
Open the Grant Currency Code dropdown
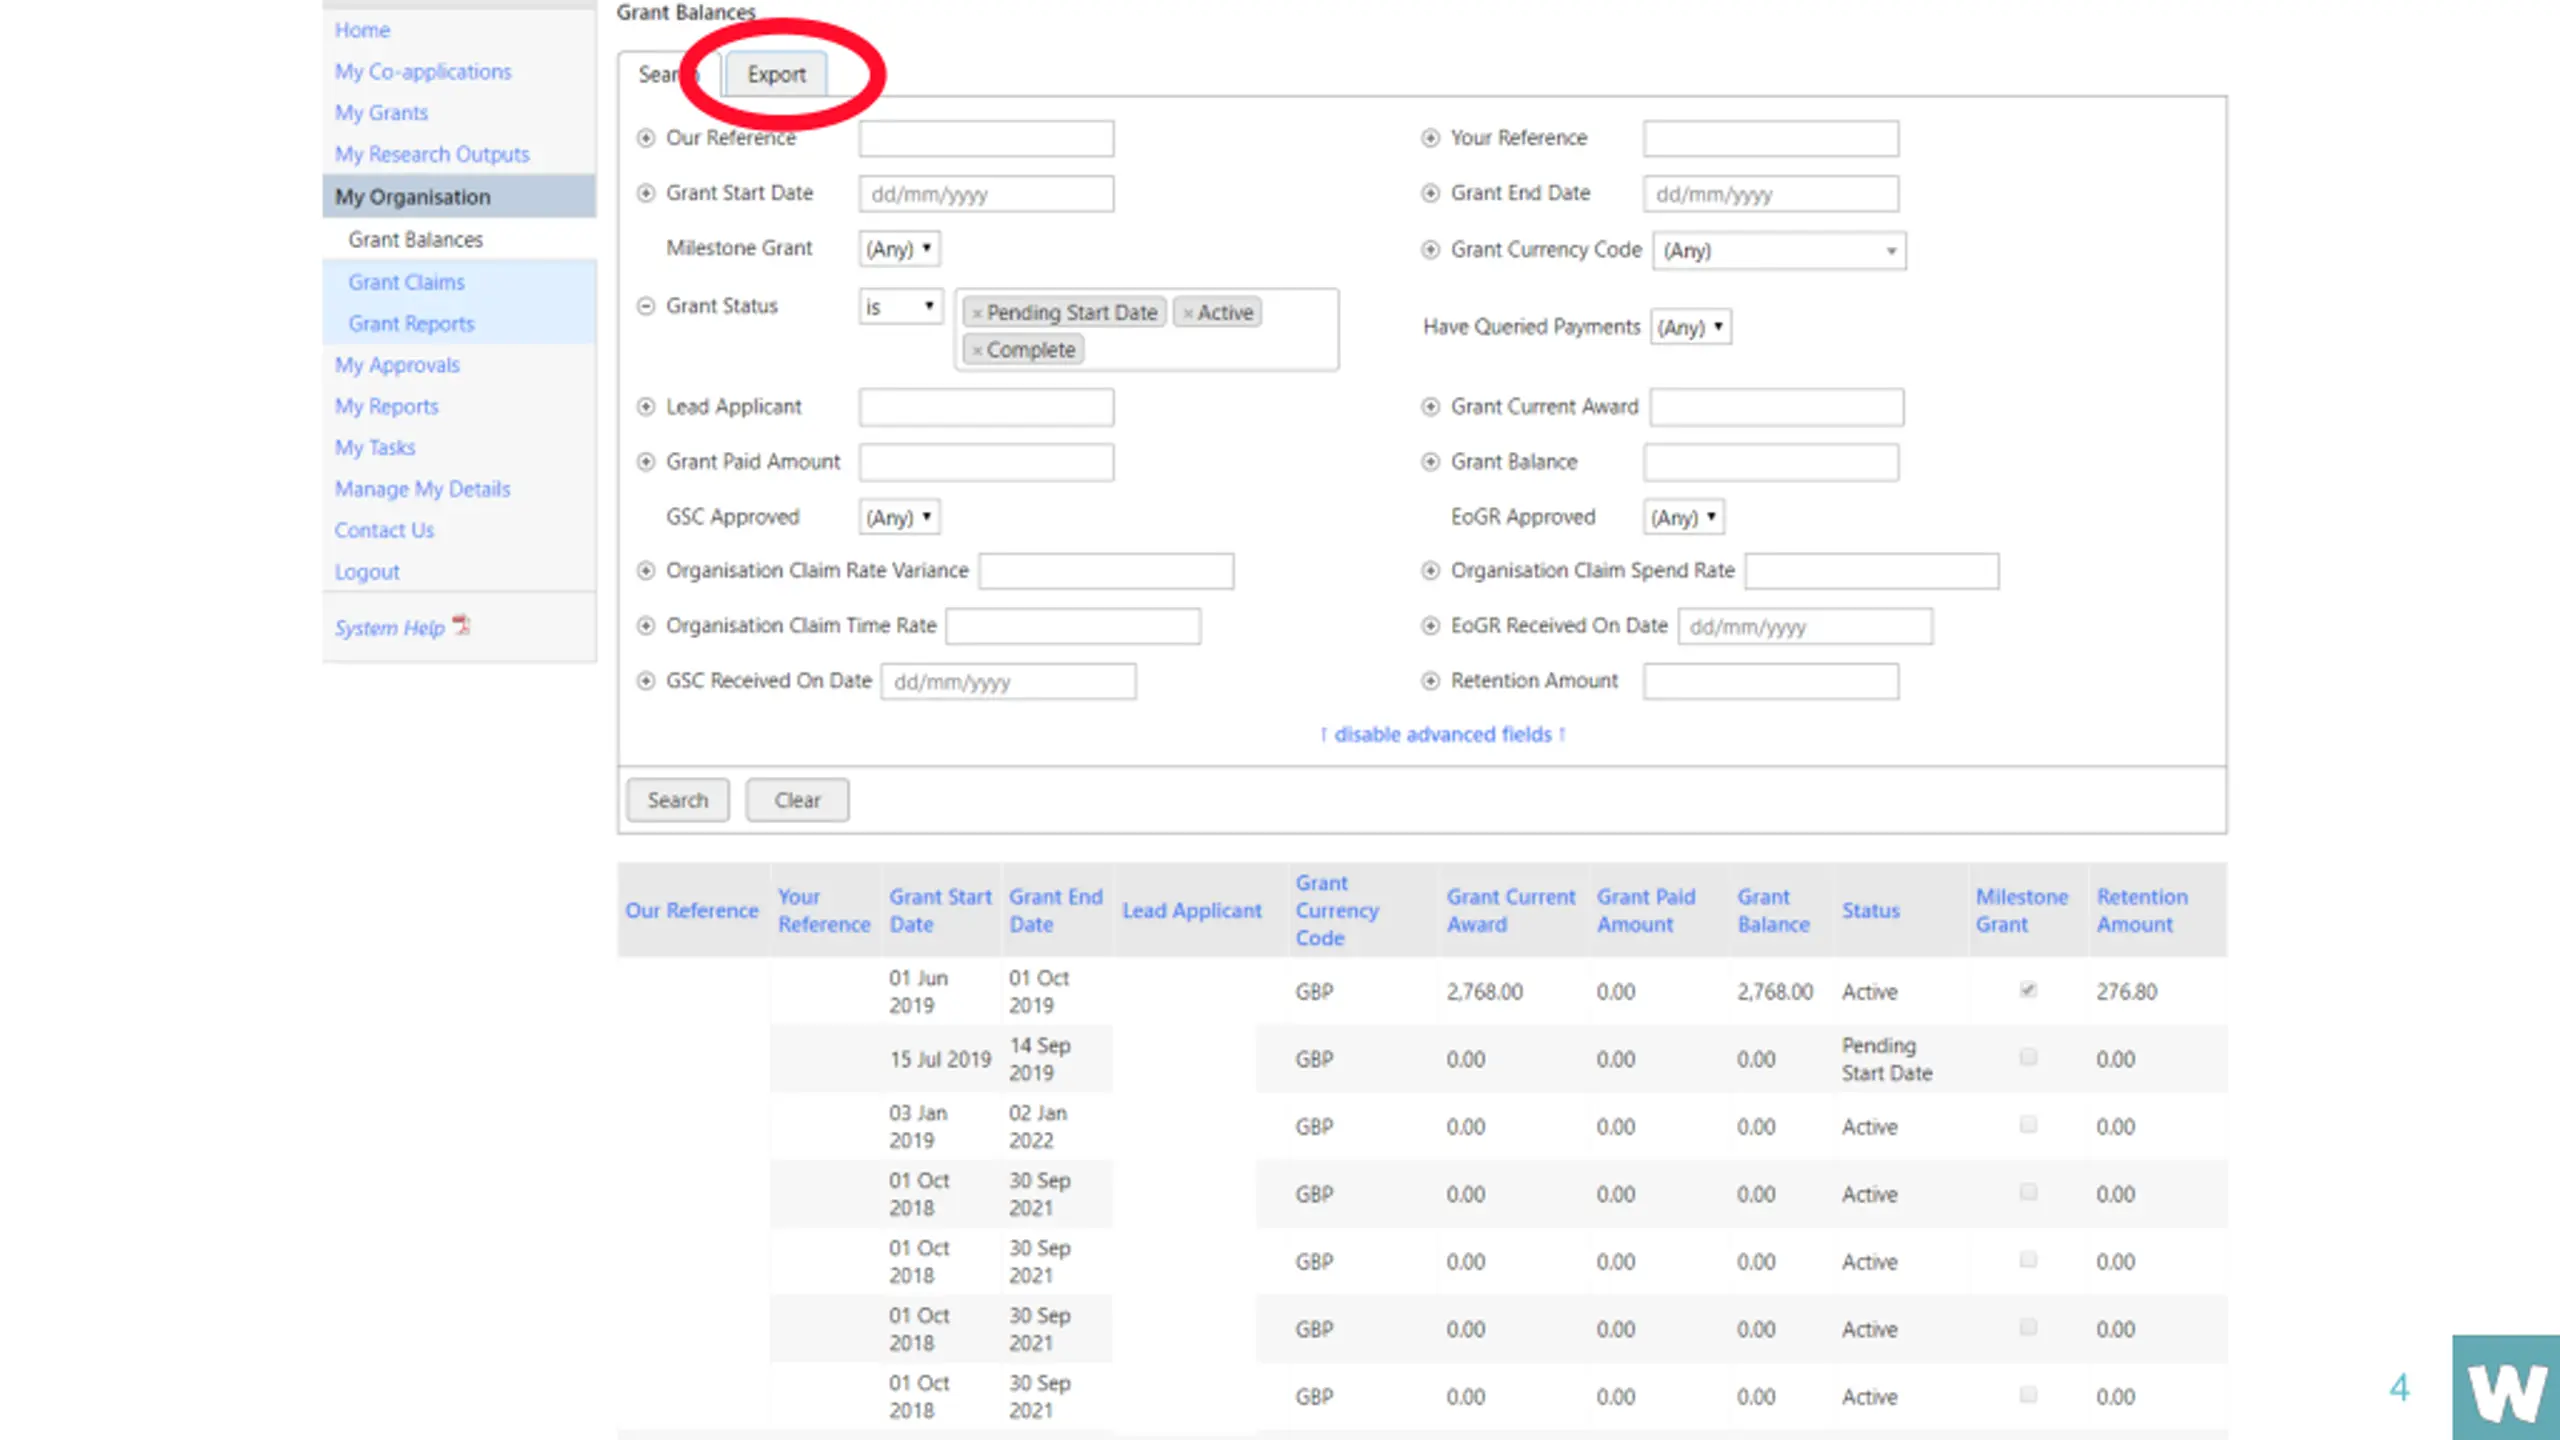[x=1779, y=251]
